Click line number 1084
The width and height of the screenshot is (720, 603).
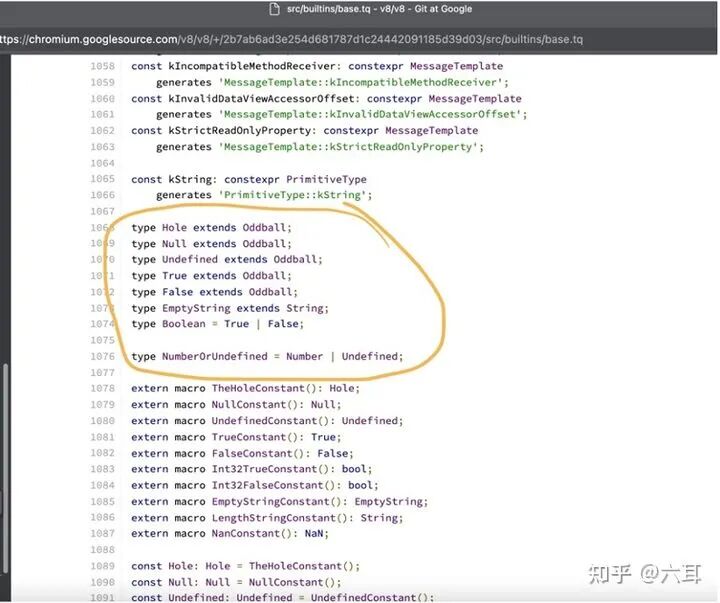(102, 485)
